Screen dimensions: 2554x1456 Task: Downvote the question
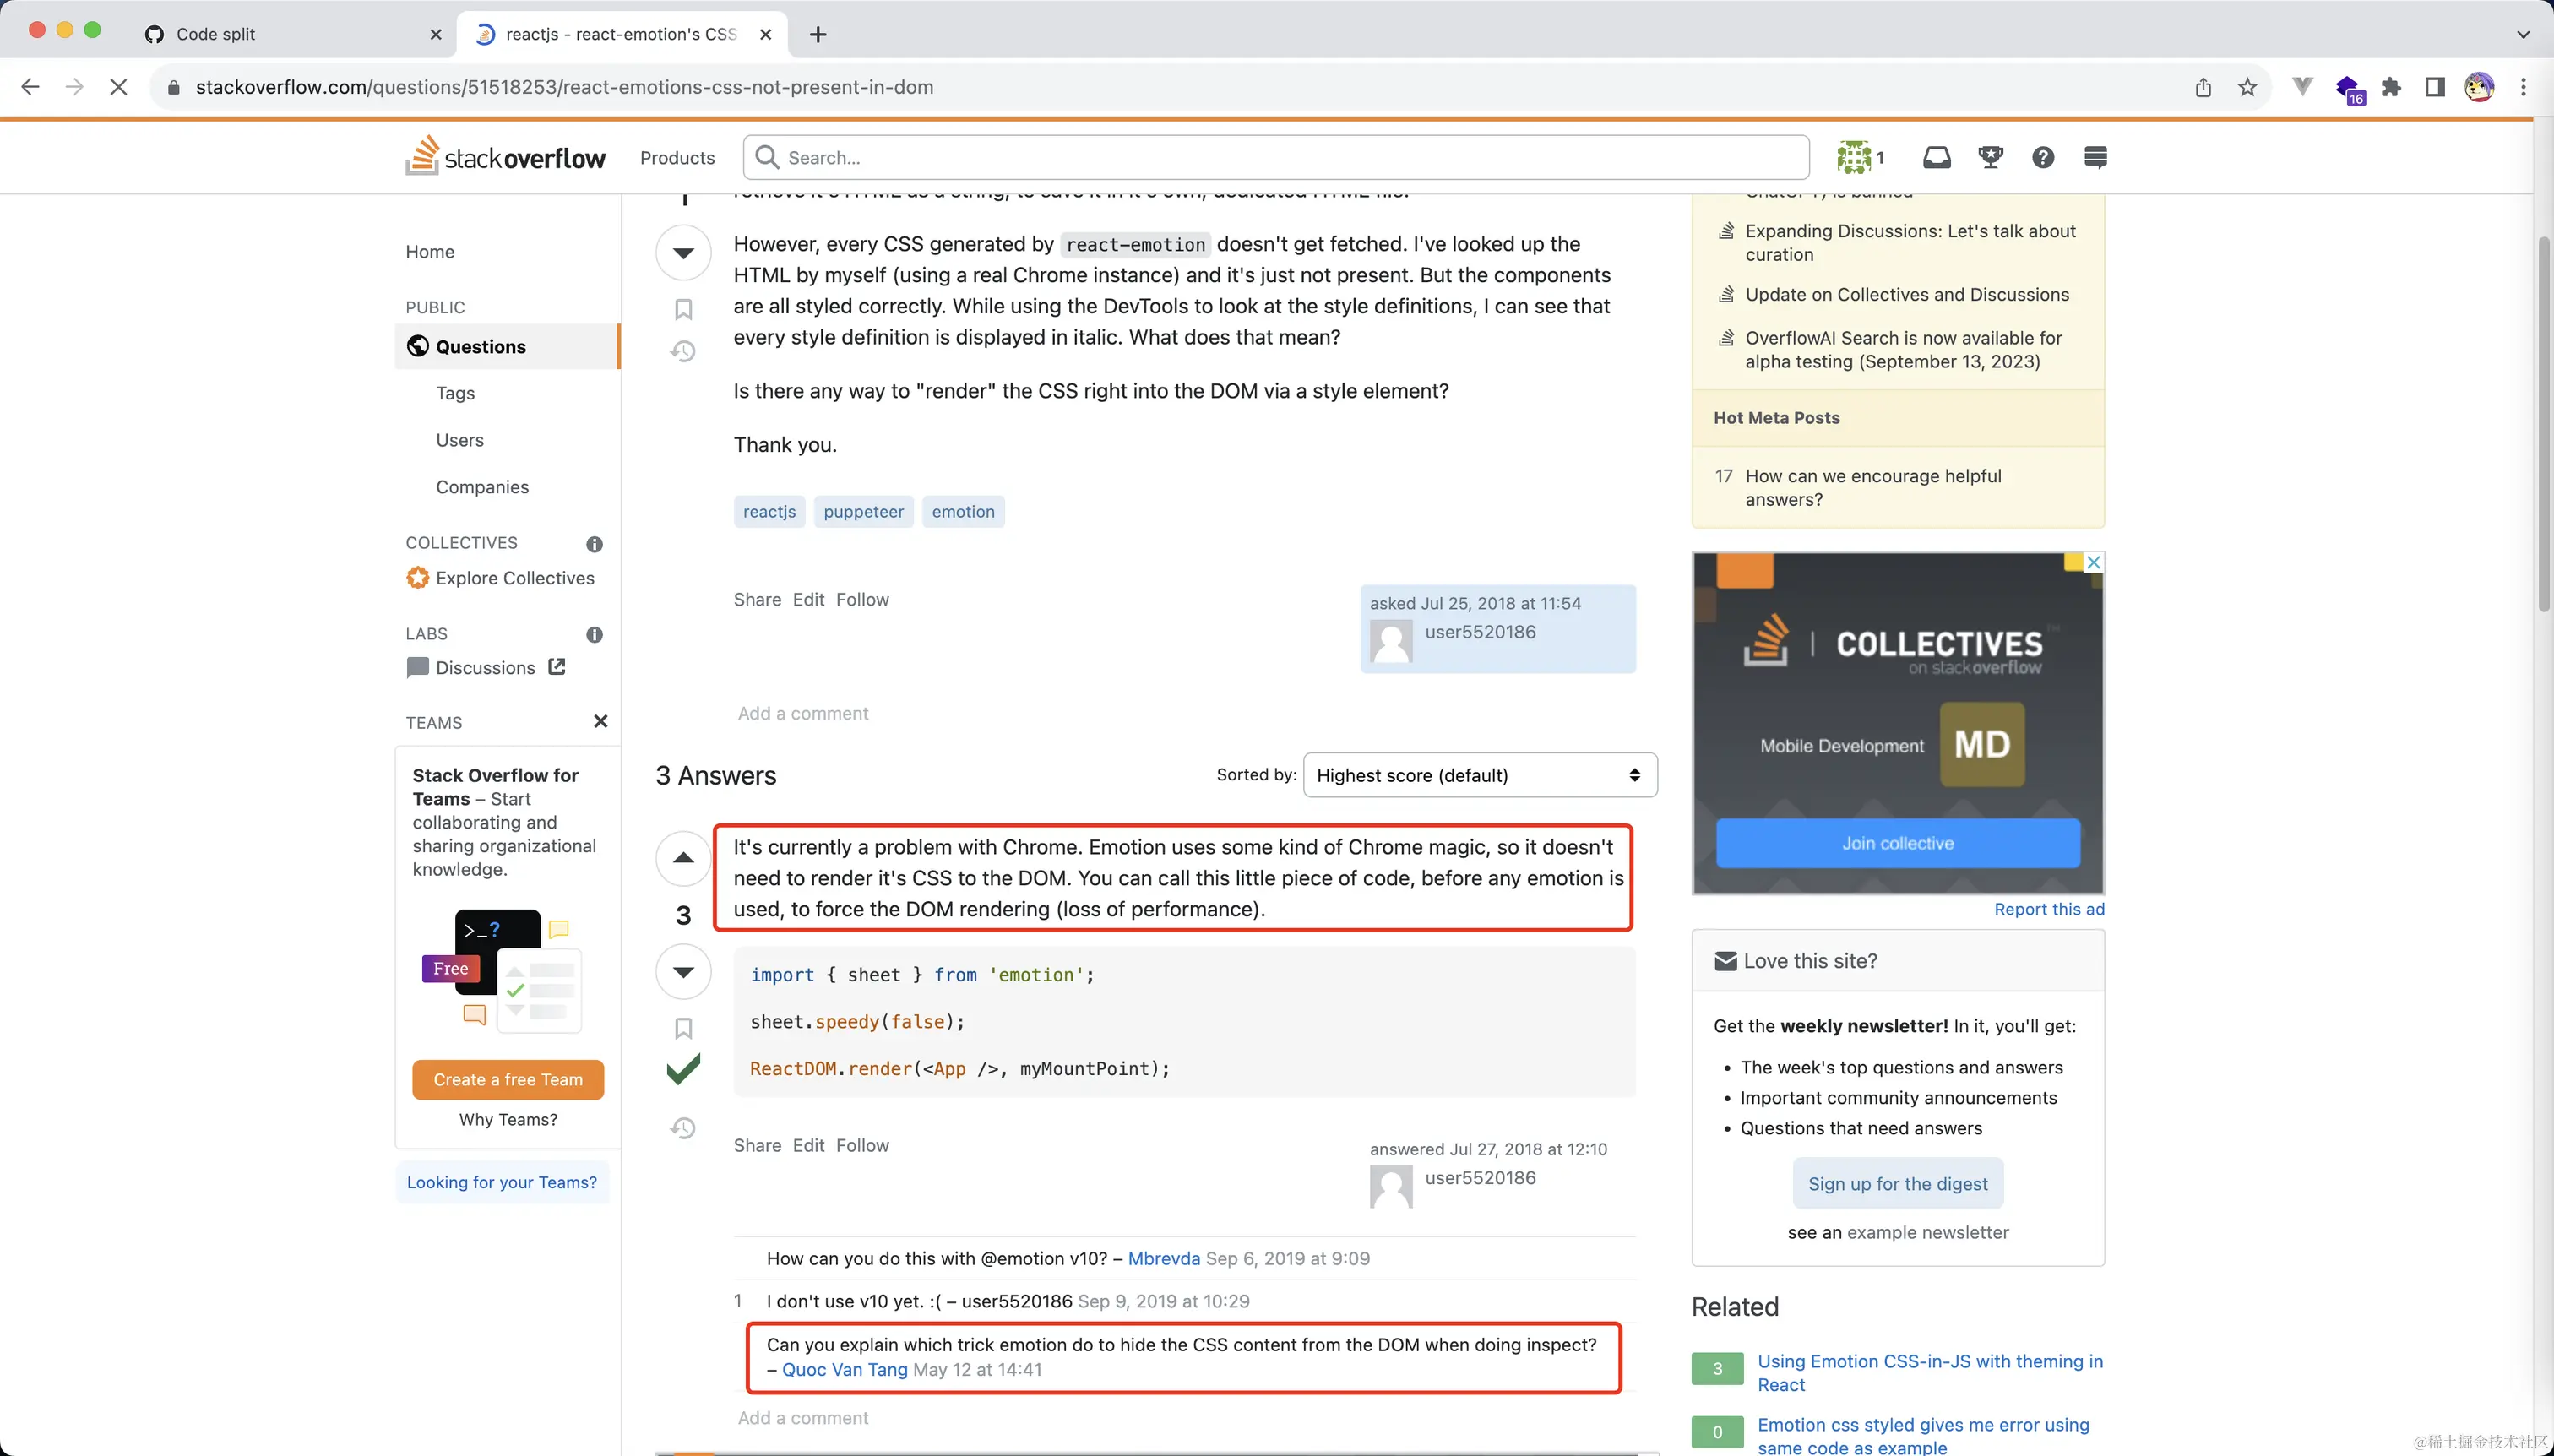683,252
